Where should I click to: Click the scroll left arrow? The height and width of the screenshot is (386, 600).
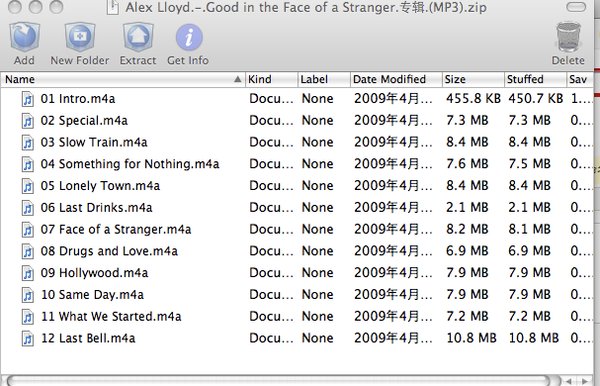569,381
